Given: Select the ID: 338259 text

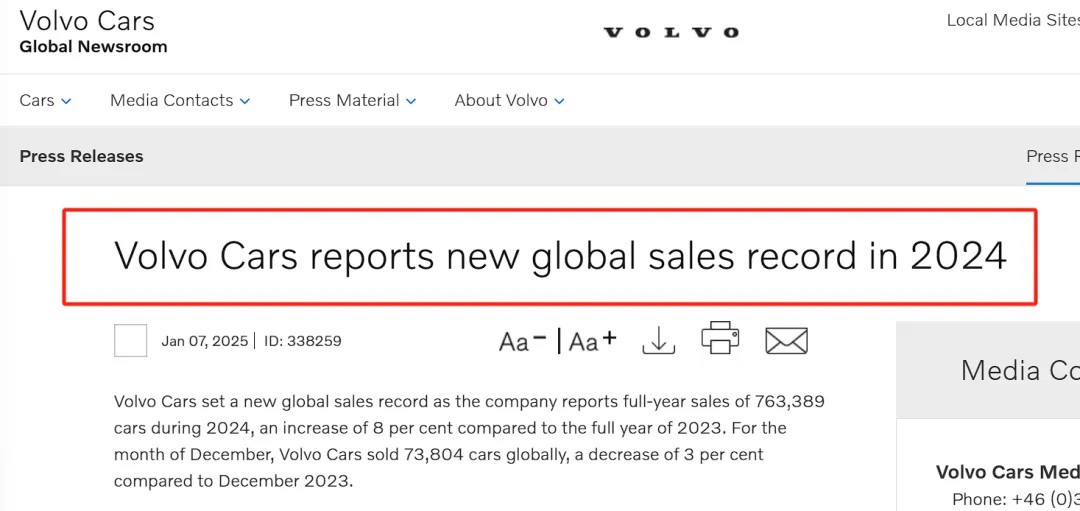Looking at the screenshot, I should point(303,341).
